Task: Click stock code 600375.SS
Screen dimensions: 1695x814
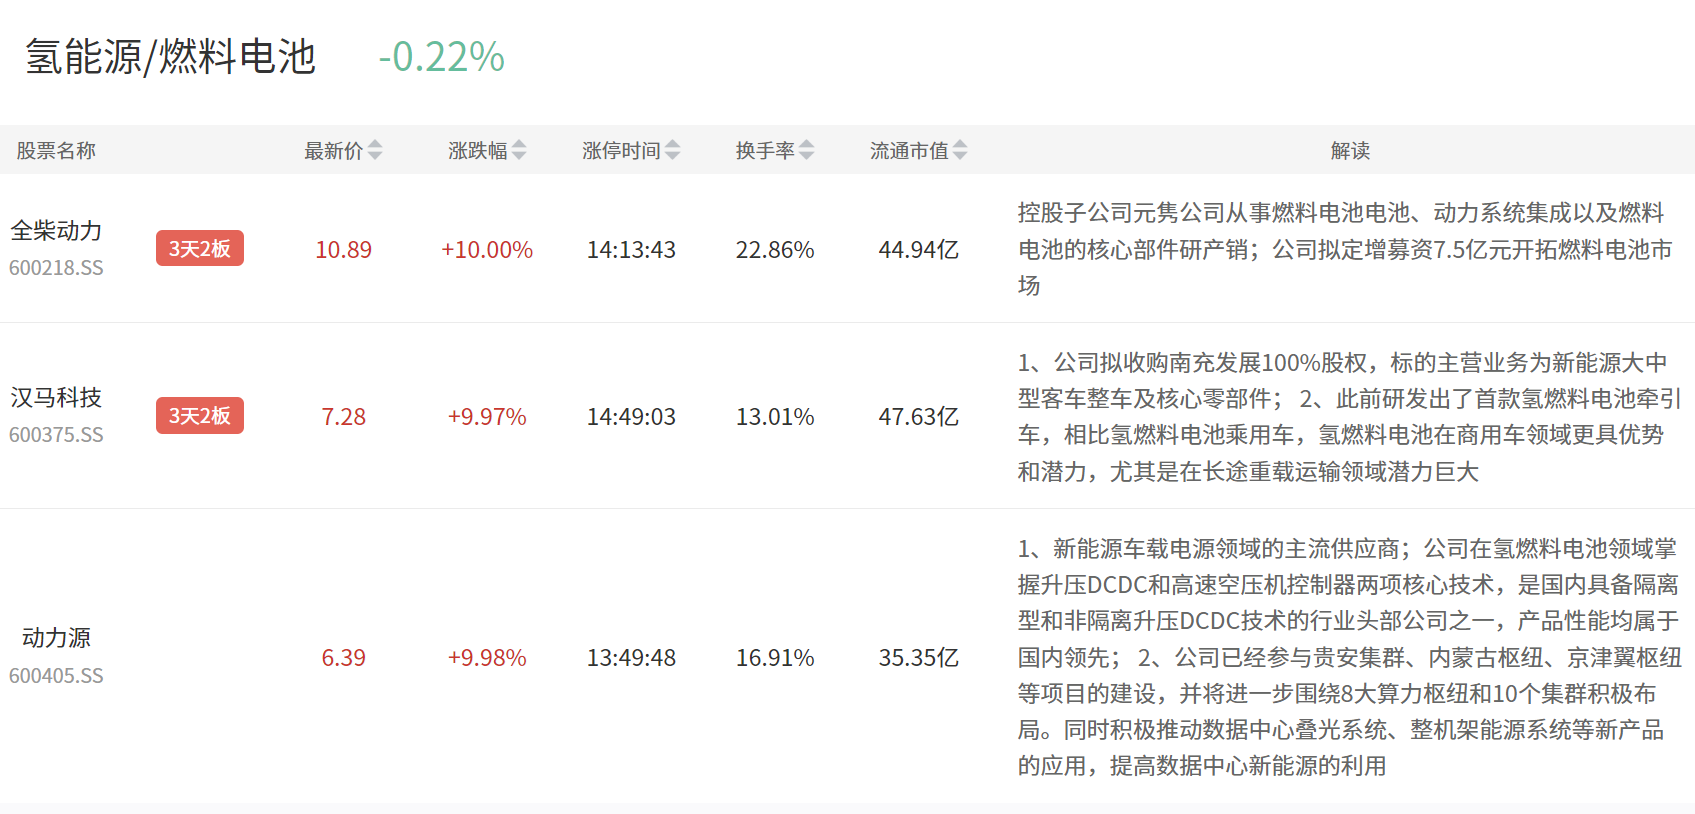Action: coord(56,435)
